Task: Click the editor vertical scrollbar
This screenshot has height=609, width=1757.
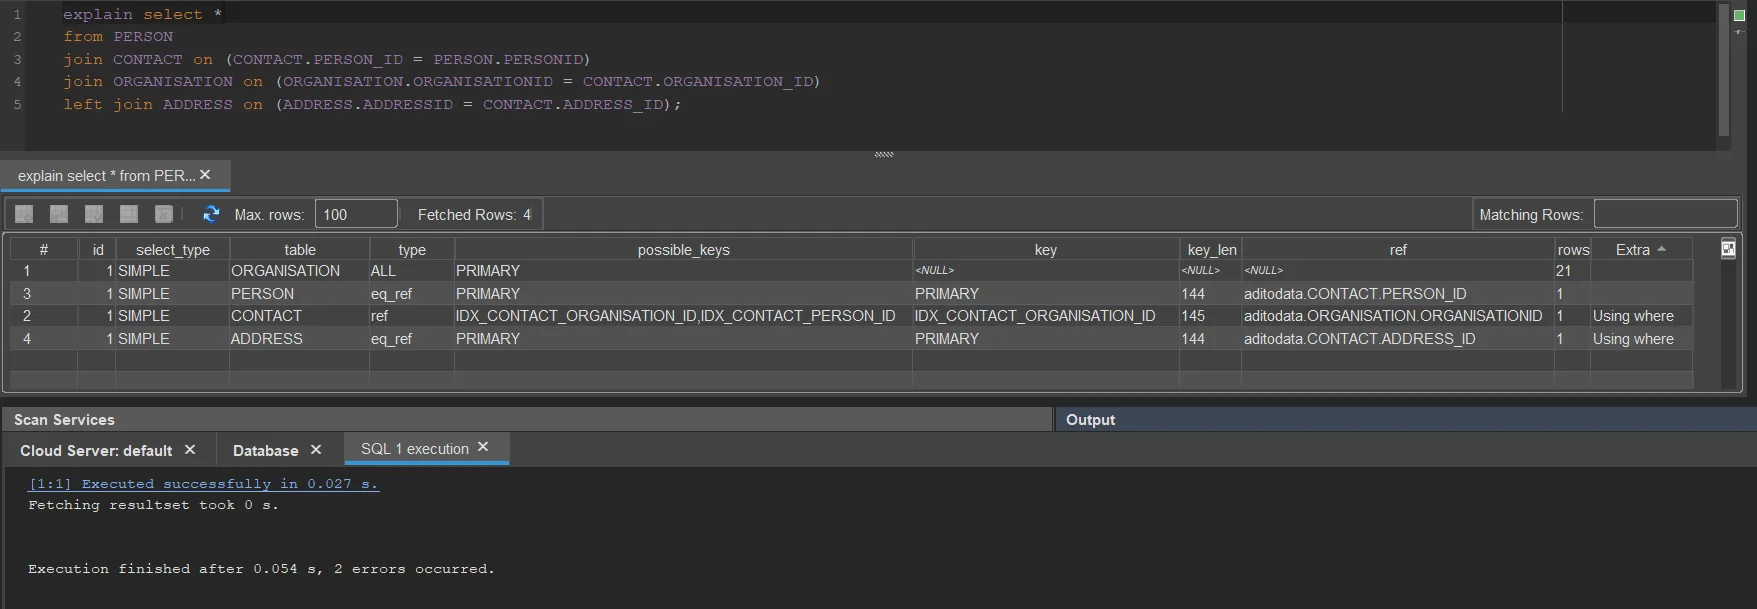Action: [1724, 70]
